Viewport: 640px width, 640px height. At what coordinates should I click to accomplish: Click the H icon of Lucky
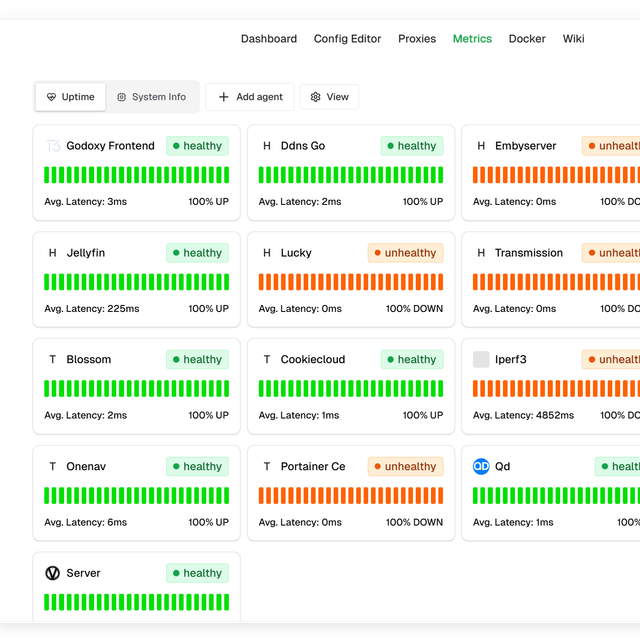pos(267,253)
